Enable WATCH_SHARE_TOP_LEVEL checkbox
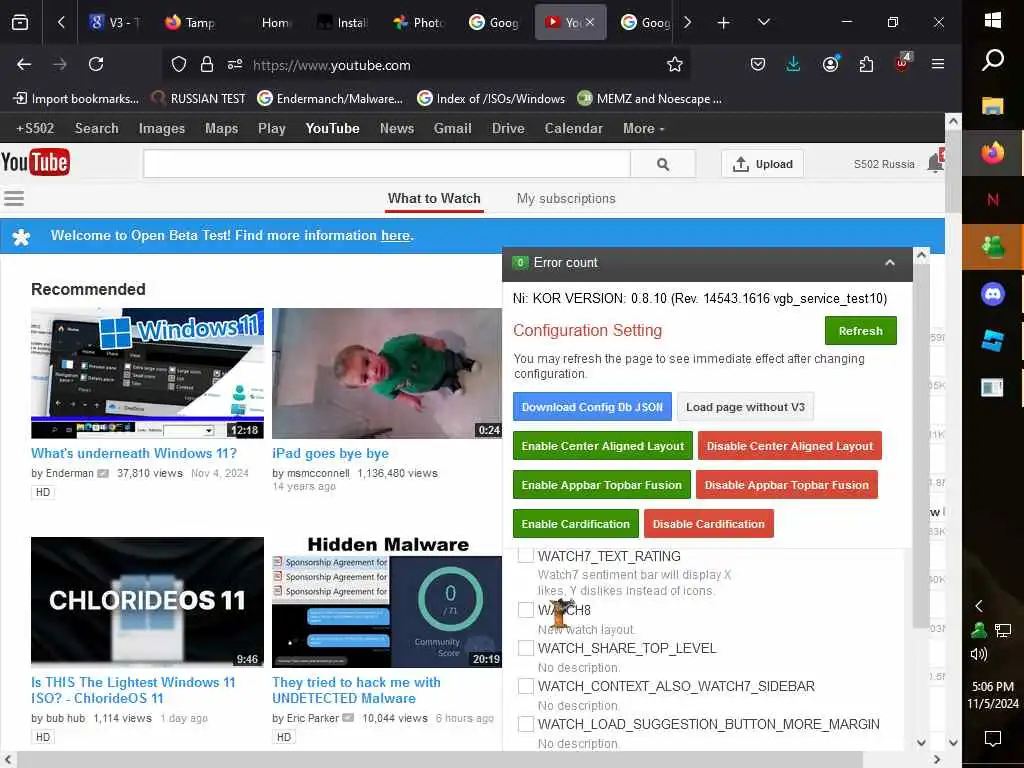 click(x=526, y=648)
